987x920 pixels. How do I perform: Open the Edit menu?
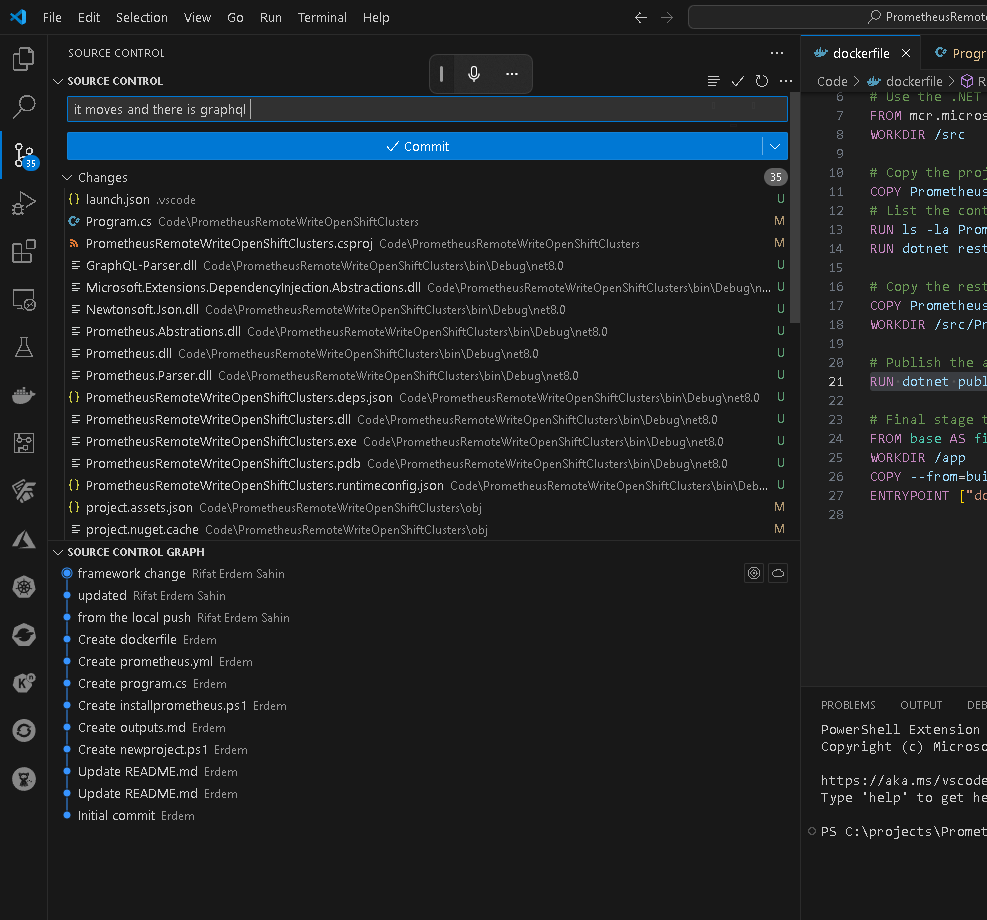[x=89, y=18]
